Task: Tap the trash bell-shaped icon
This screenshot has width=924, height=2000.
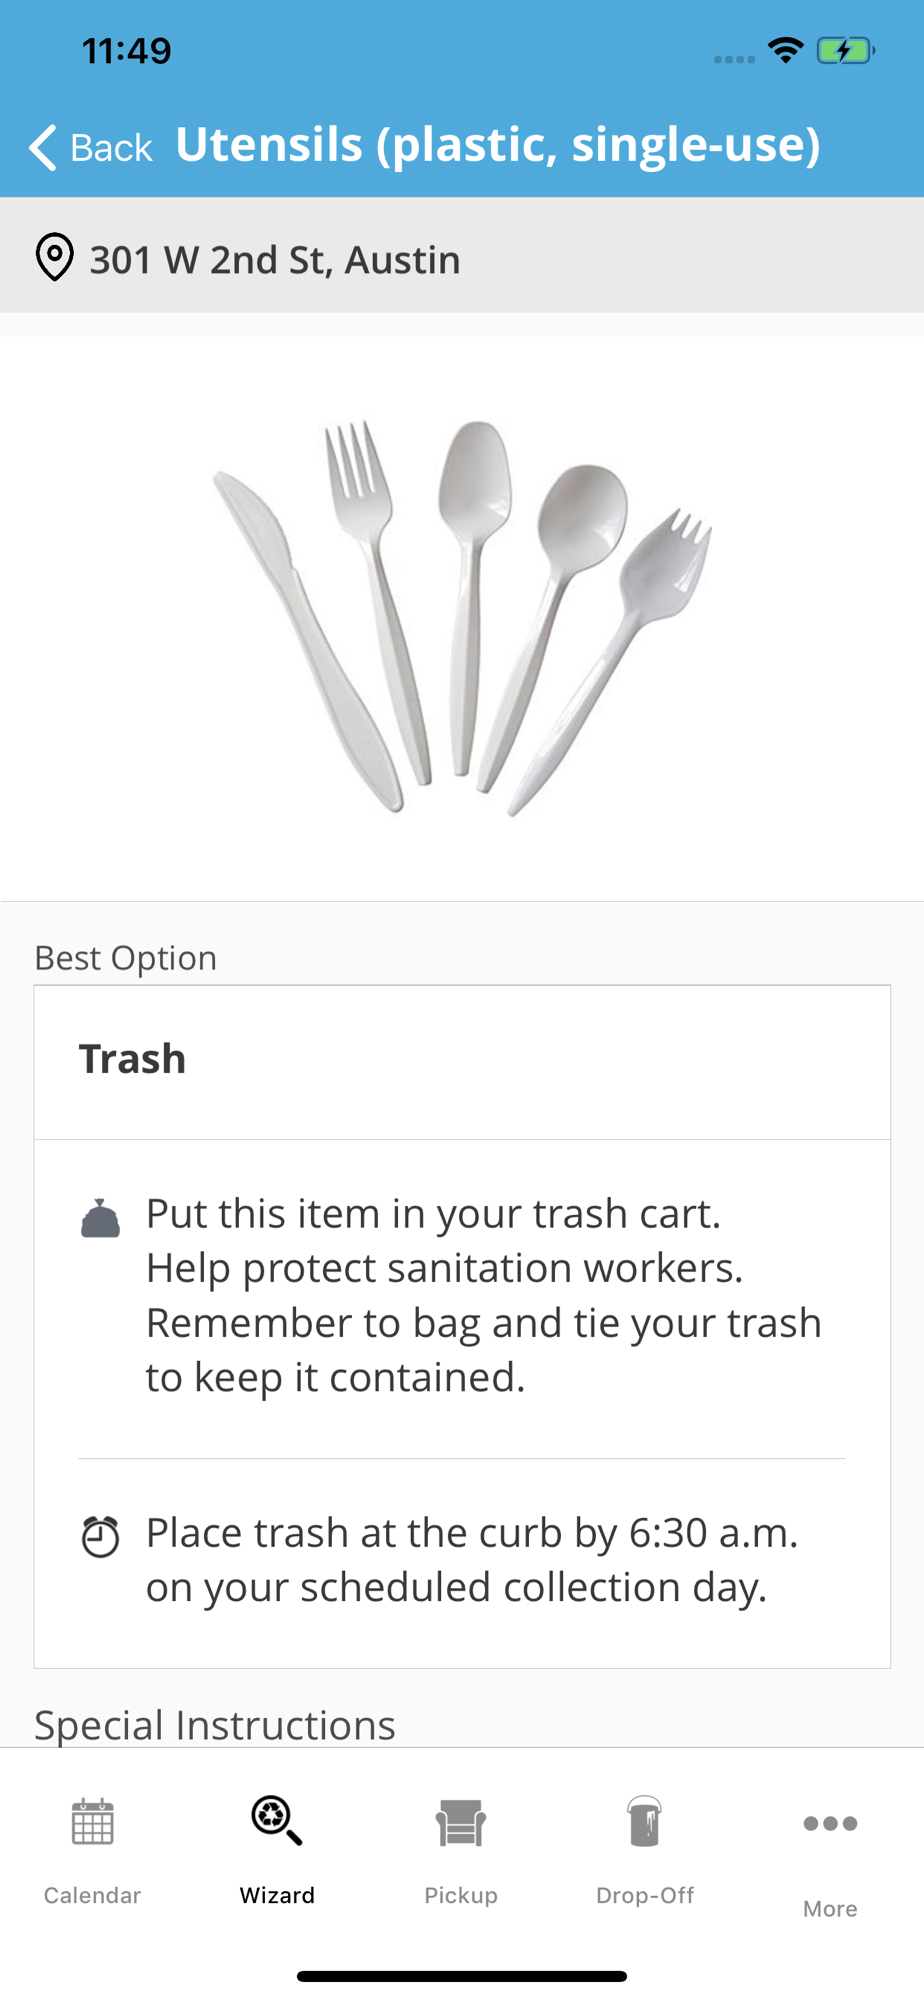Action: (100, 1218)
